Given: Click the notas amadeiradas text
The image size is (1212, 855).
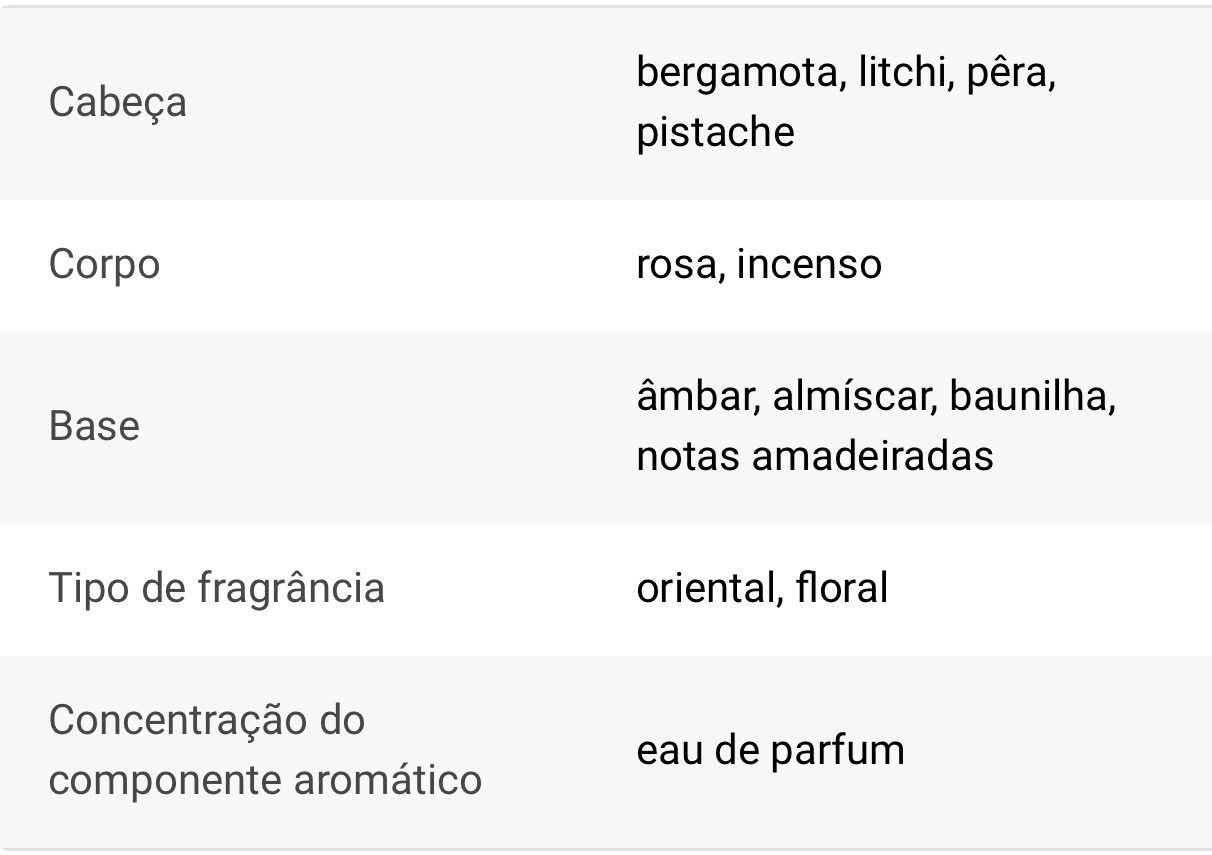Looking at the screenshot, I should tap(815, 456).
